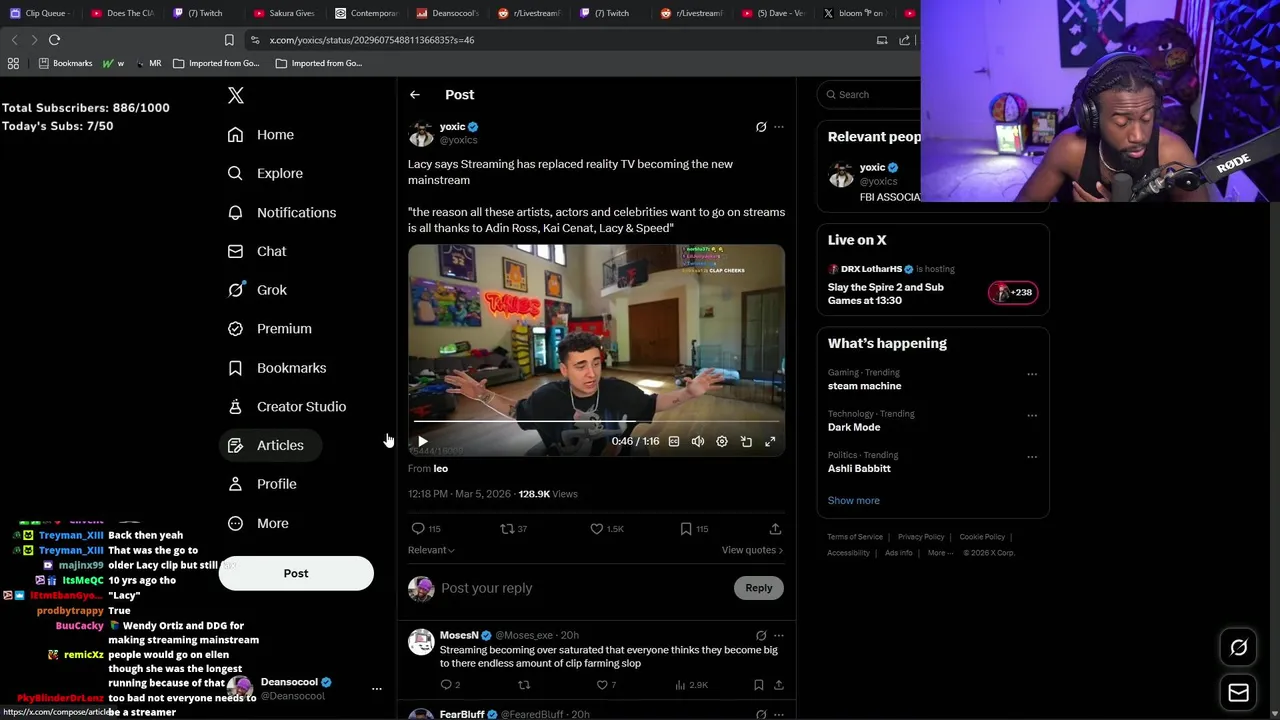Repost MosesN's comment

click(x=523, y=685)
